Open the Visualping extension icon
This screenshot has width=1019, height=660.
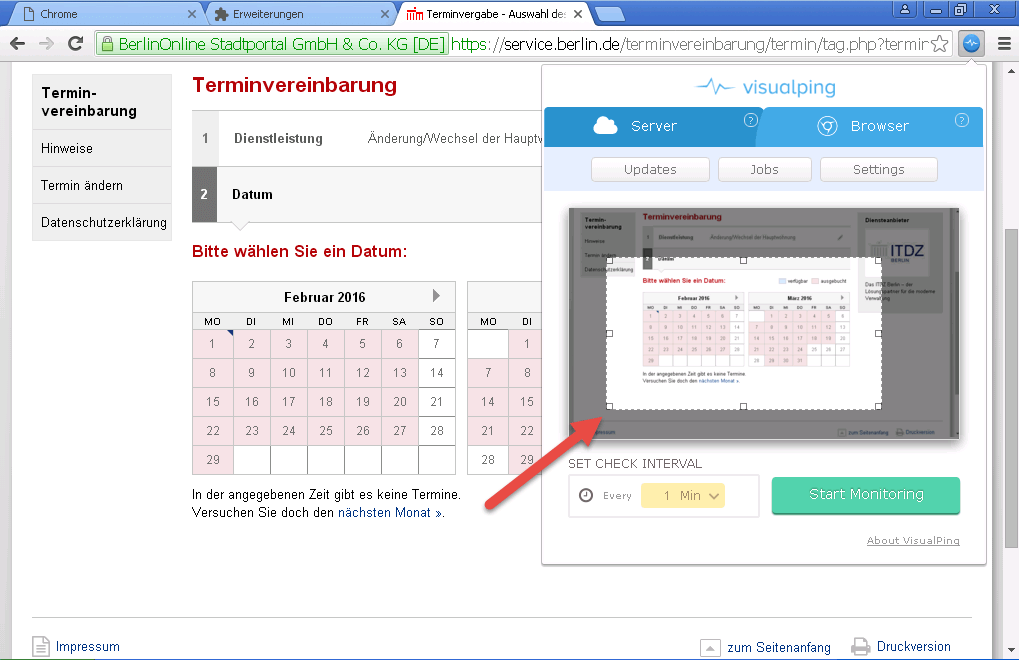[971, 44]
